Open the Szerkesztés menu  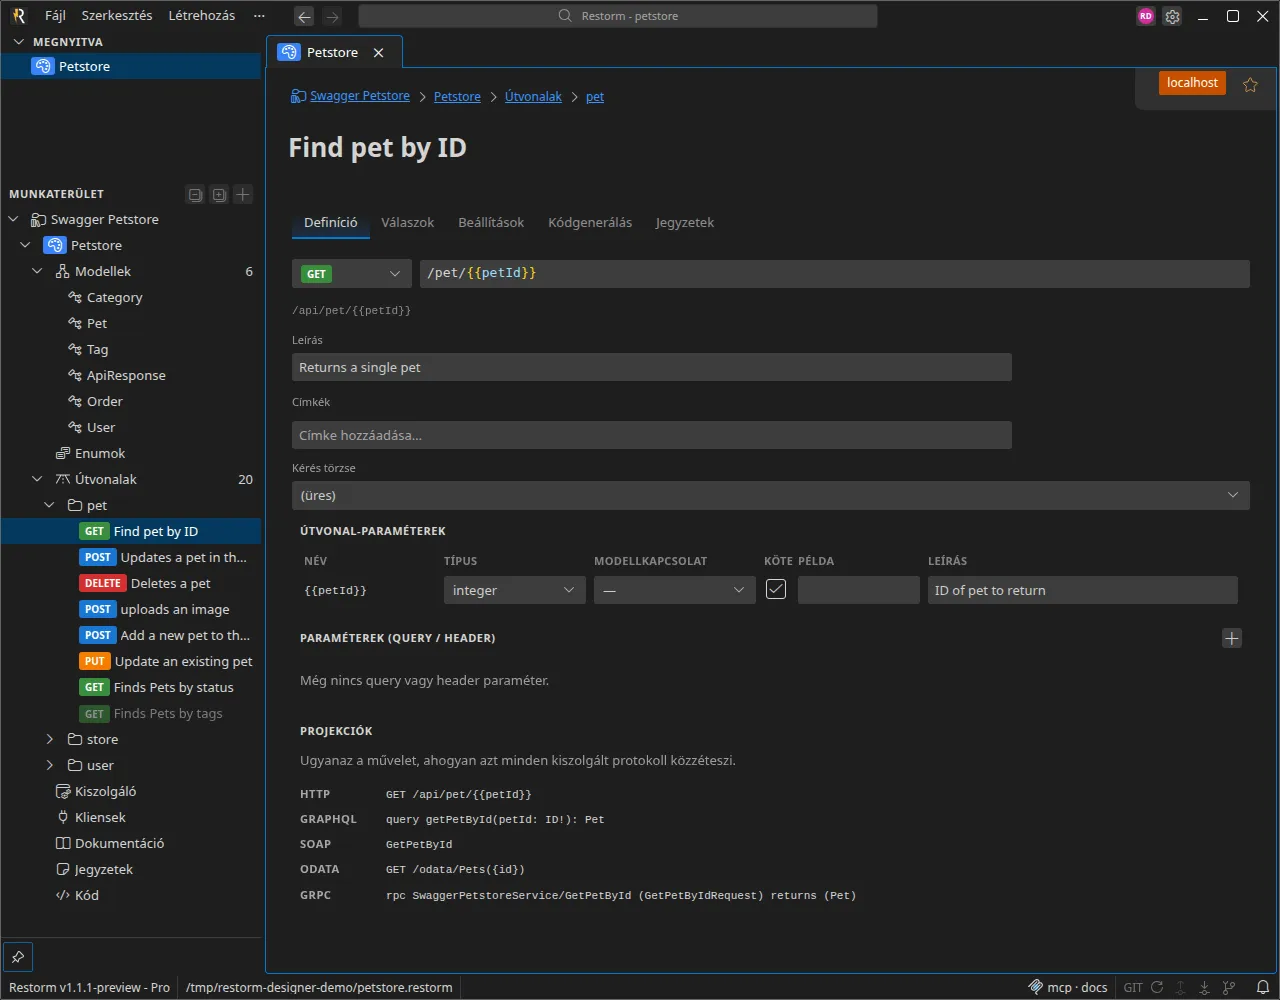click(117, 16)
